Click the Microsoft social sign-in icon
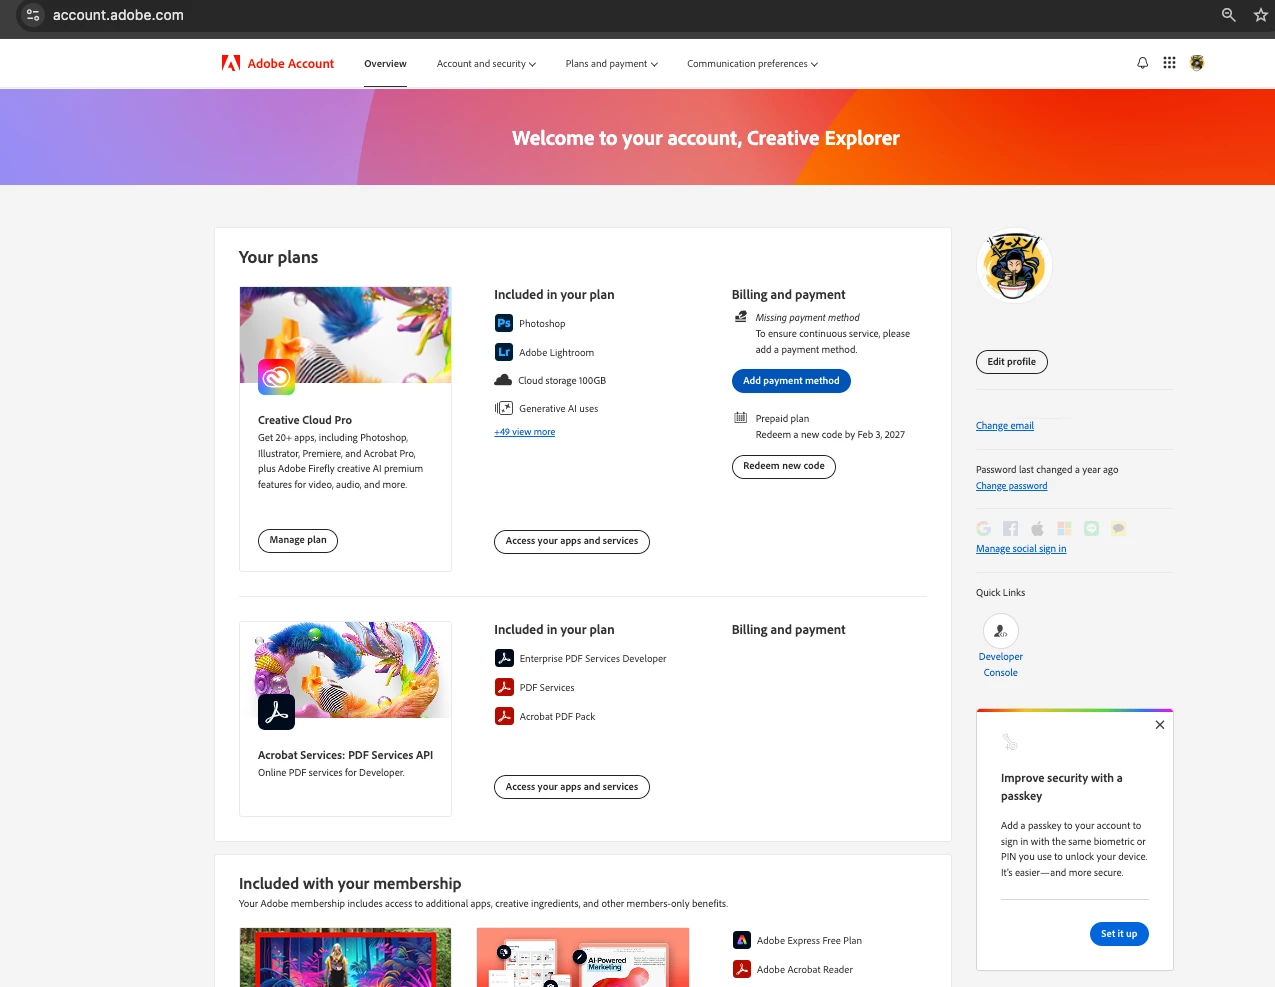Image resolution: width=1275 pixels, height=987 pixels. [1065, 528]
